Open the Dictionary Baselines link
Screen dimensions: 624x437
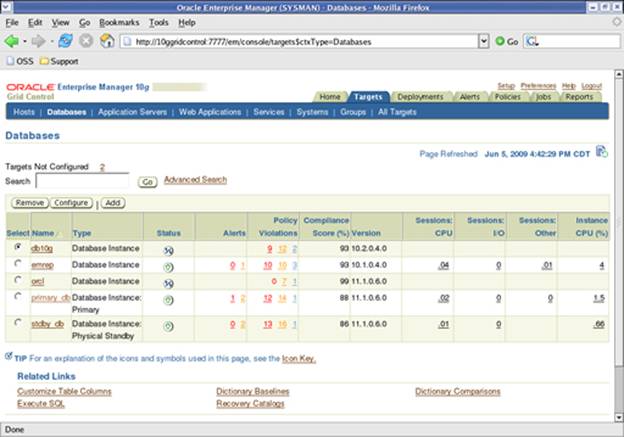pyautogui.click(x=253, y=392)
